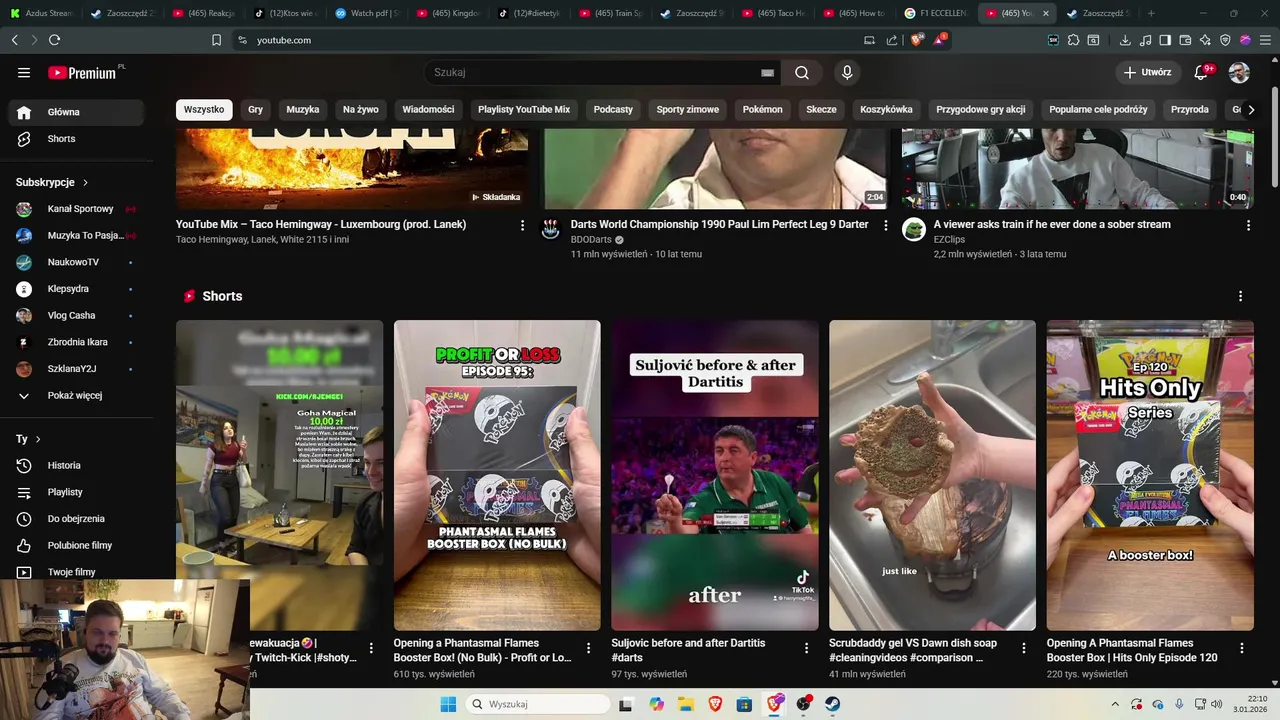1280x720 pixels.
Task: Select Playlisty YouTube Mix chip
Action: [524, 109]
